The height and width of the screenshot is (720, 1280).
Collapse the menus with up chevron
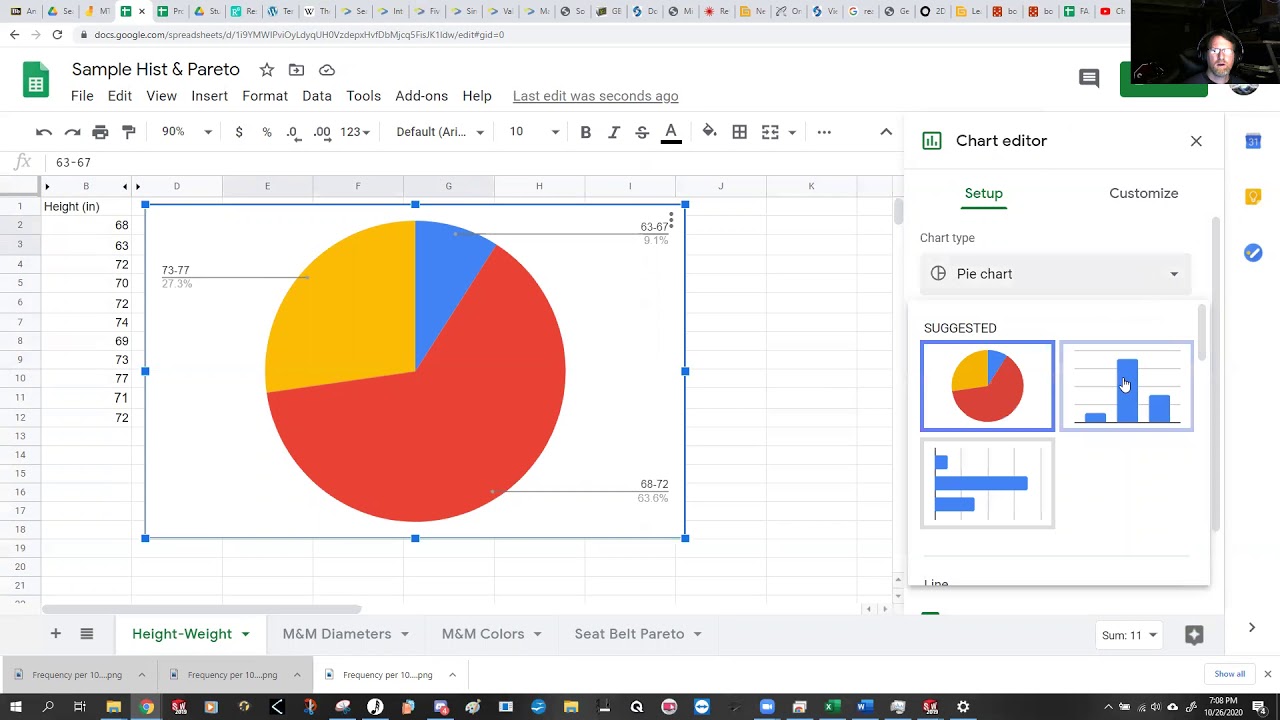pyautogui.click(x=886, y=132)
